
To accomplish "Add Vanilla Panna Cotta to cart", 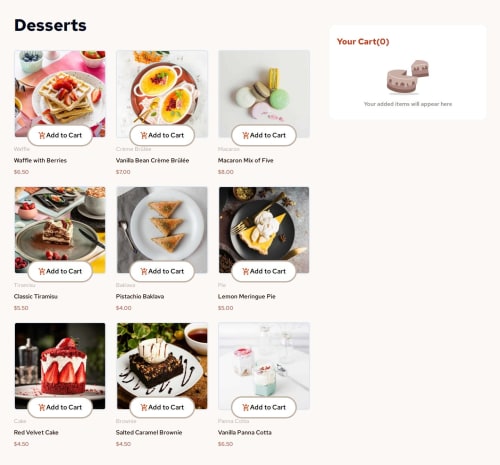I will pos(264,407).
